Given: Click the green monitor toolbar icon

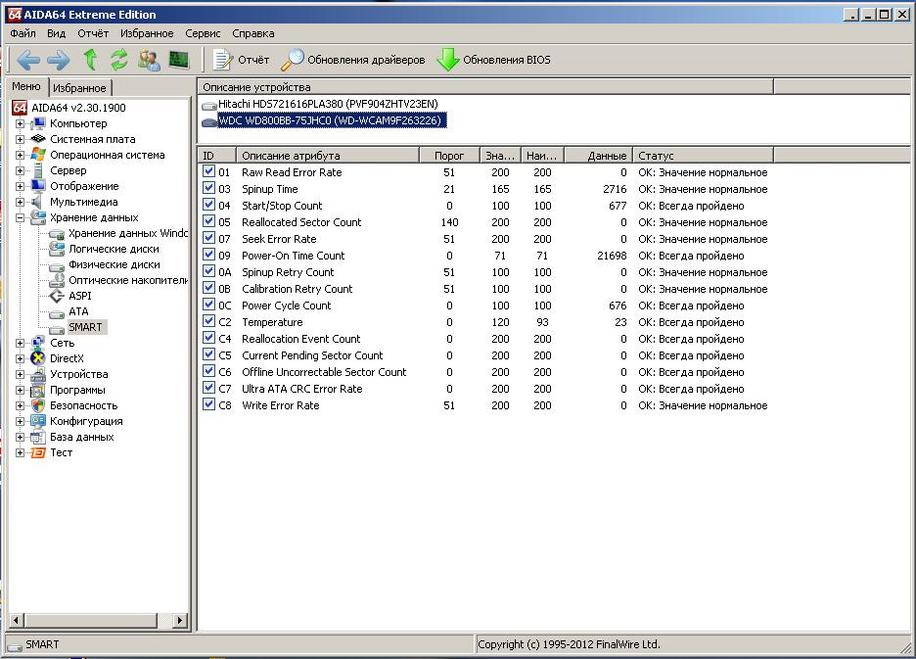Looking at the screenshot, I should [x=179, y=60].
